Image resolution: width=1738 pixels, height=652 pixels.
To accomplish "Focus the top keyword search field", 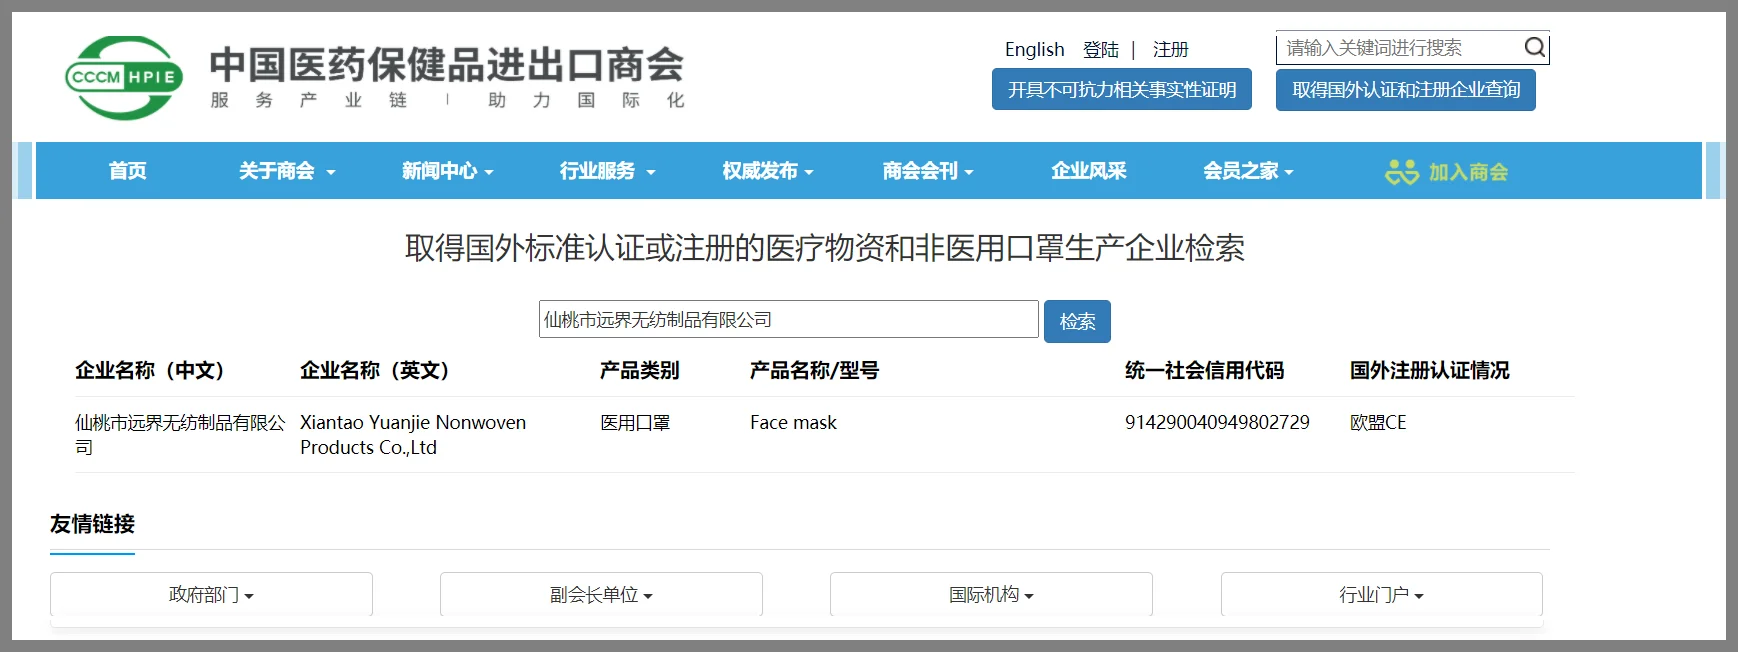I will (x=1399, y=48).
